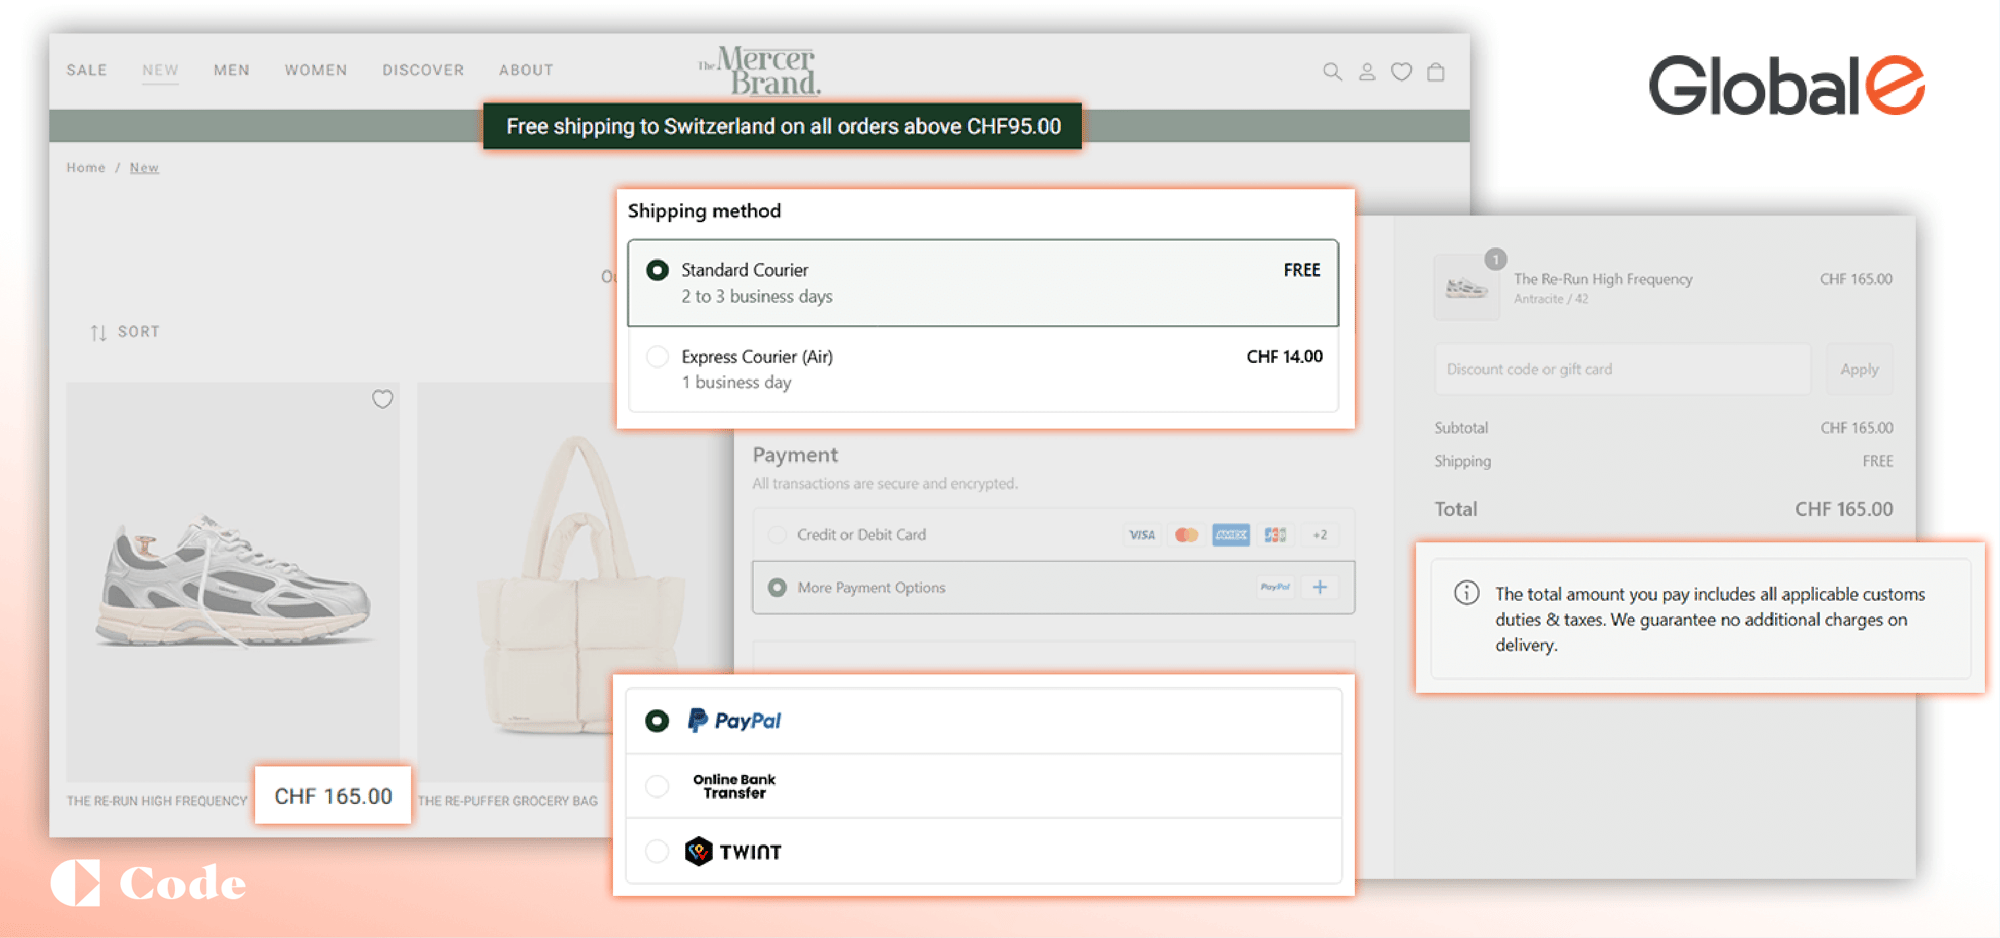Click the info icon beside customs notice
This screenshot has width=2000, height=938.
coord(1466,593)
